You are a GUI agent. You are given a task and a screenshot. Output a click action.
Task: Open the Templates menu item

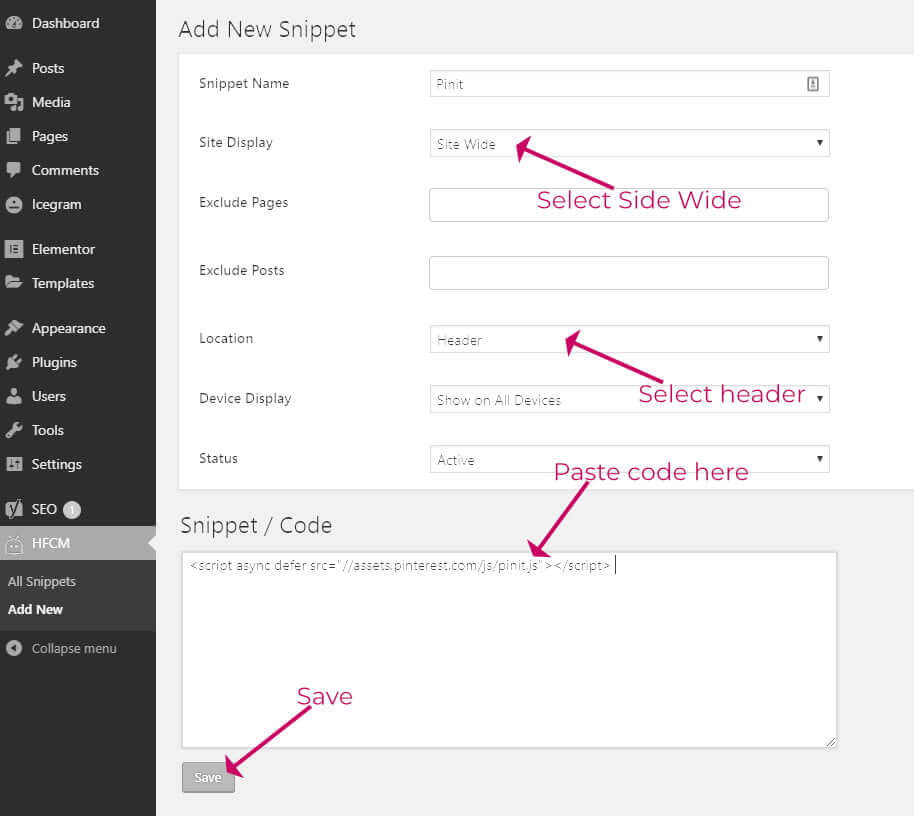[78, 283]
